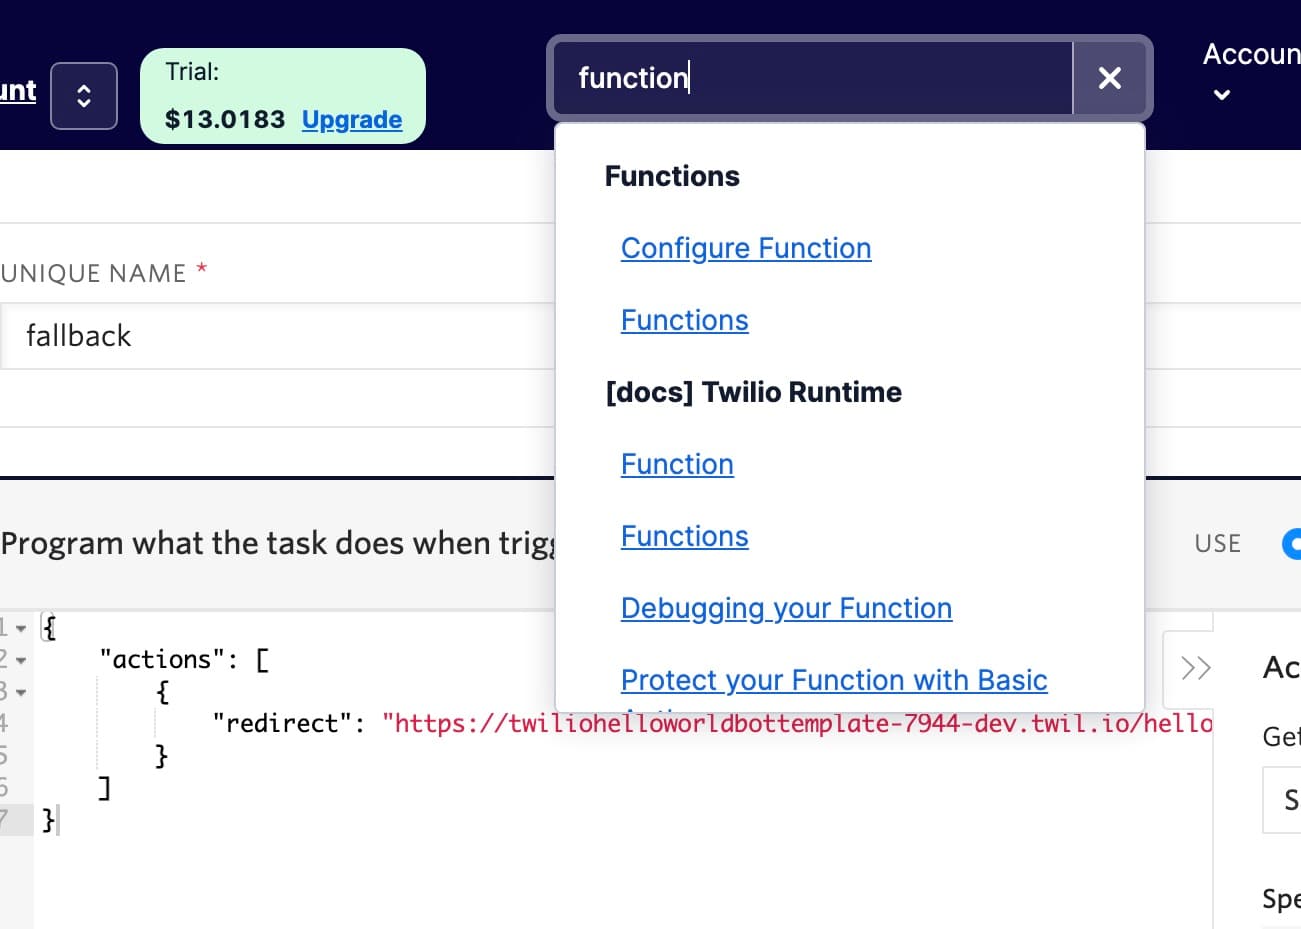
Task: Click the Upgrade link in Trial badge
Action: [x=352, y=119]
